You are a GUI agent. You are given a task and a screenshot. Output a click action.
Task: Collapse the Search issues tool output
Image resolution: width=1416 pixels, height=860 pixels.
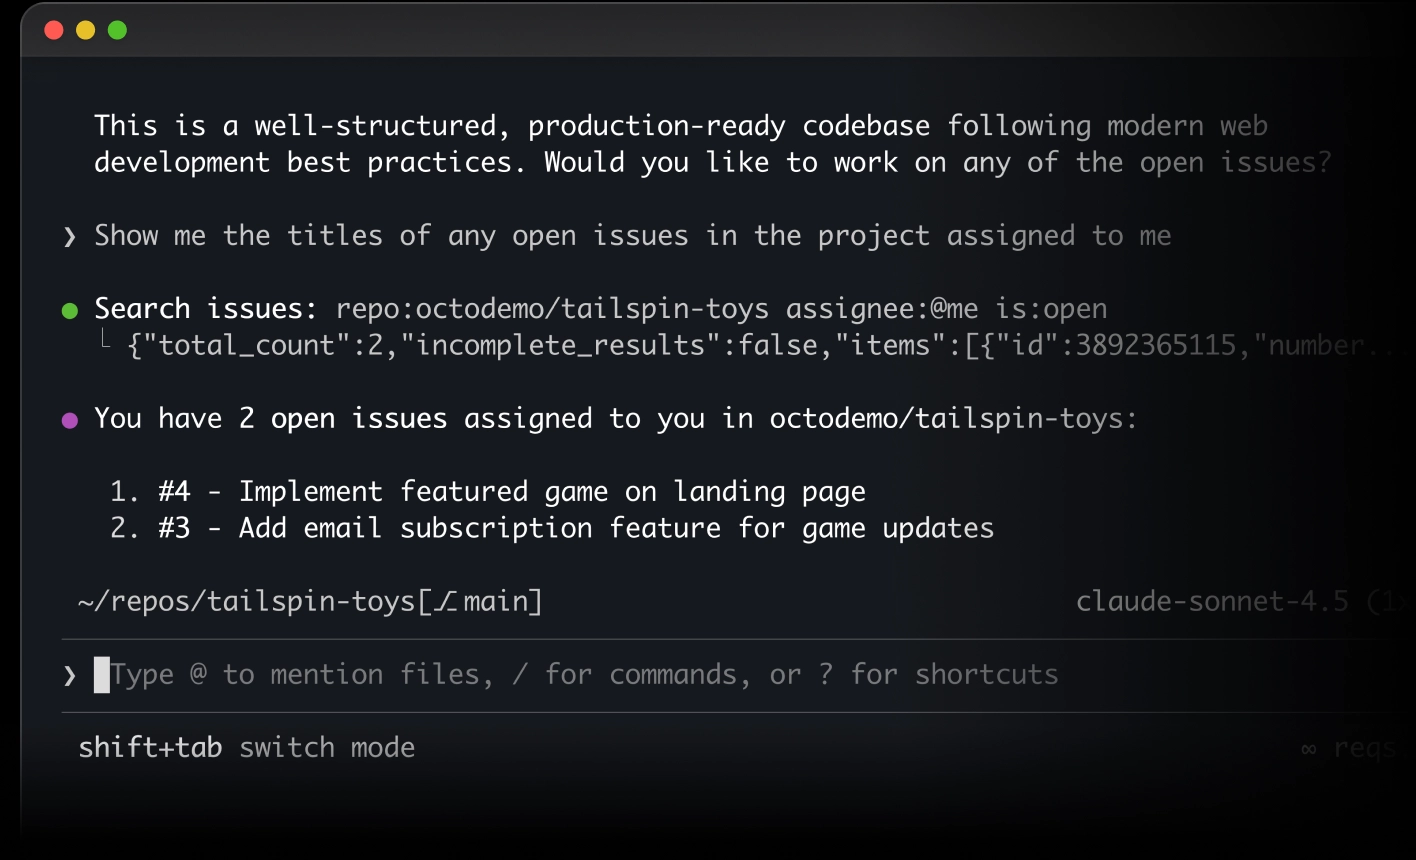tap(200, 308)
